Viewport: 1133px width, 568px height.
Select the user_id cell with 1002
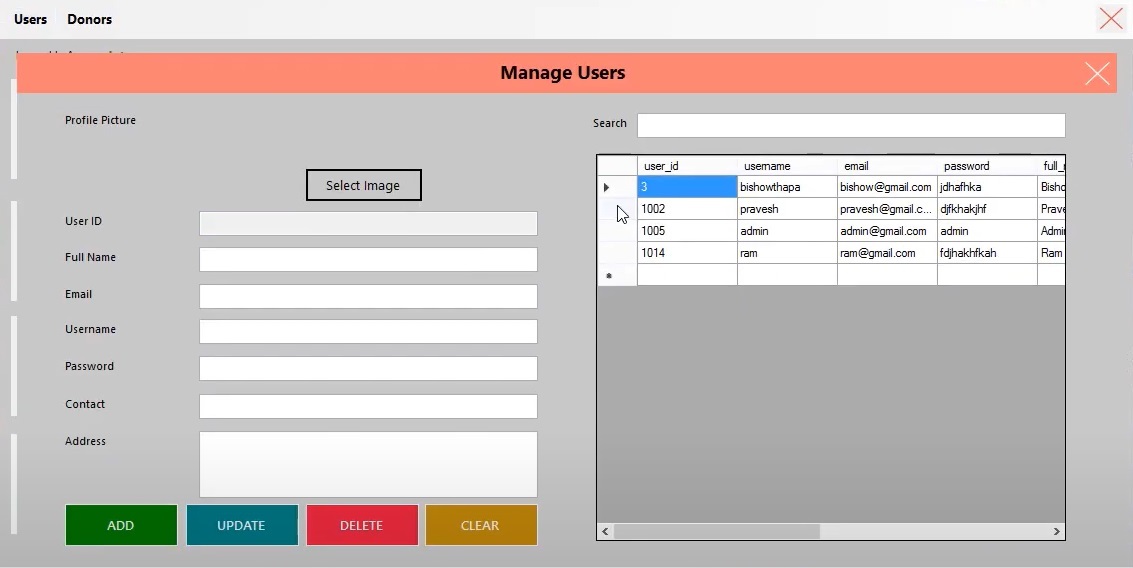(687, 209)
